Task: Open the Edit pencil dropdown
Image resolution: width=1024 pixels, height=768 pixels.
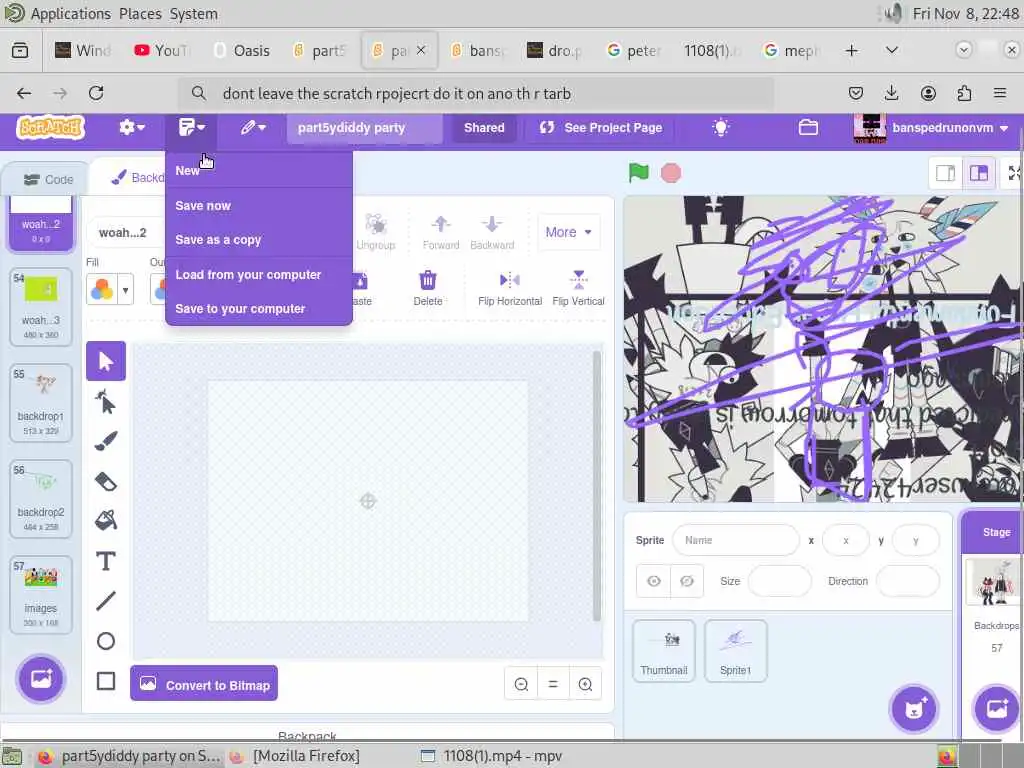Action: (253, 127)
